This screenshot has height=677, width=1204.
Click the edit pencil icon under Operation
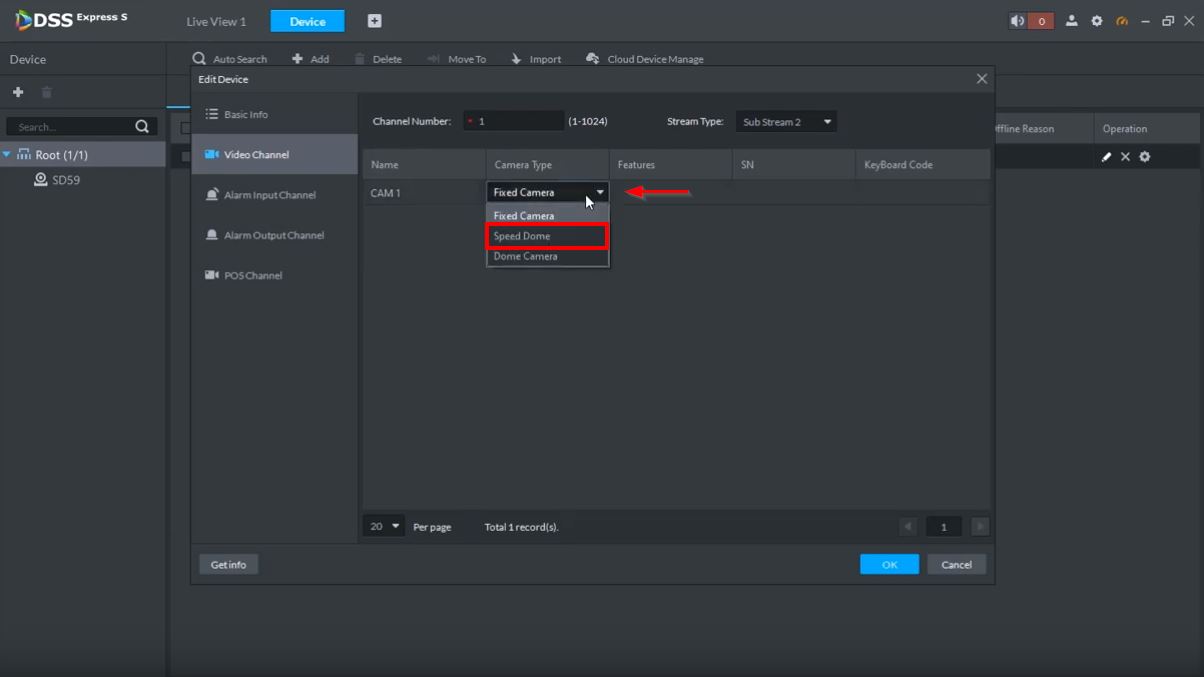1106,157
